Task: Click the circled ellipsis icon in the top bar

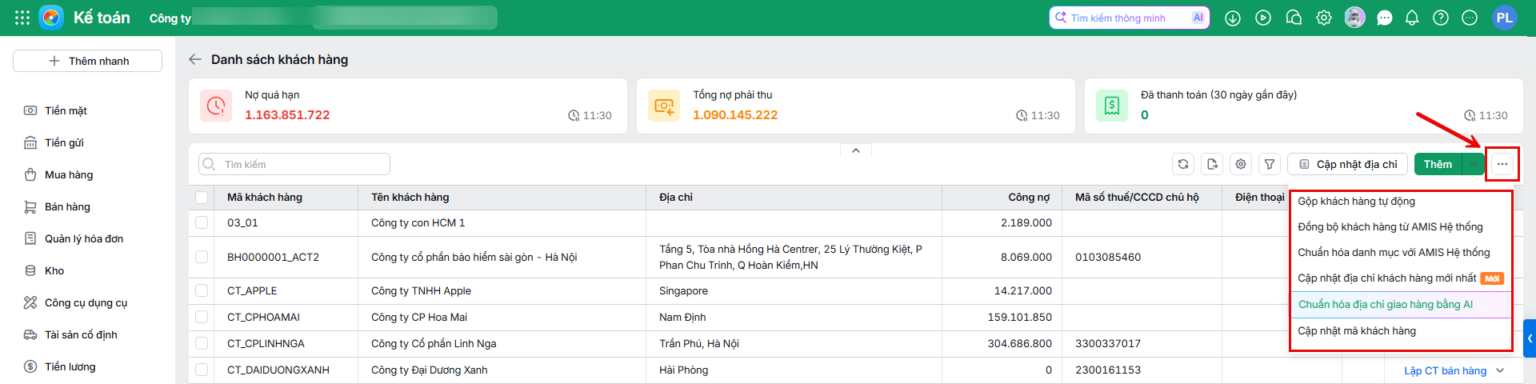Action: [1469, 18]
